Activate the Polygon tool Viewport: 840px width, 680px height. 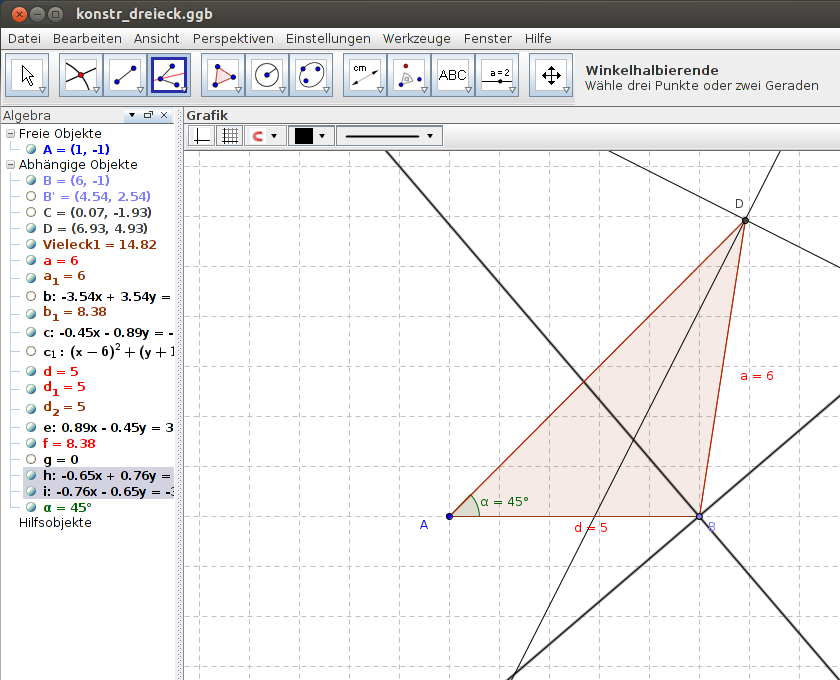(222, 73)
